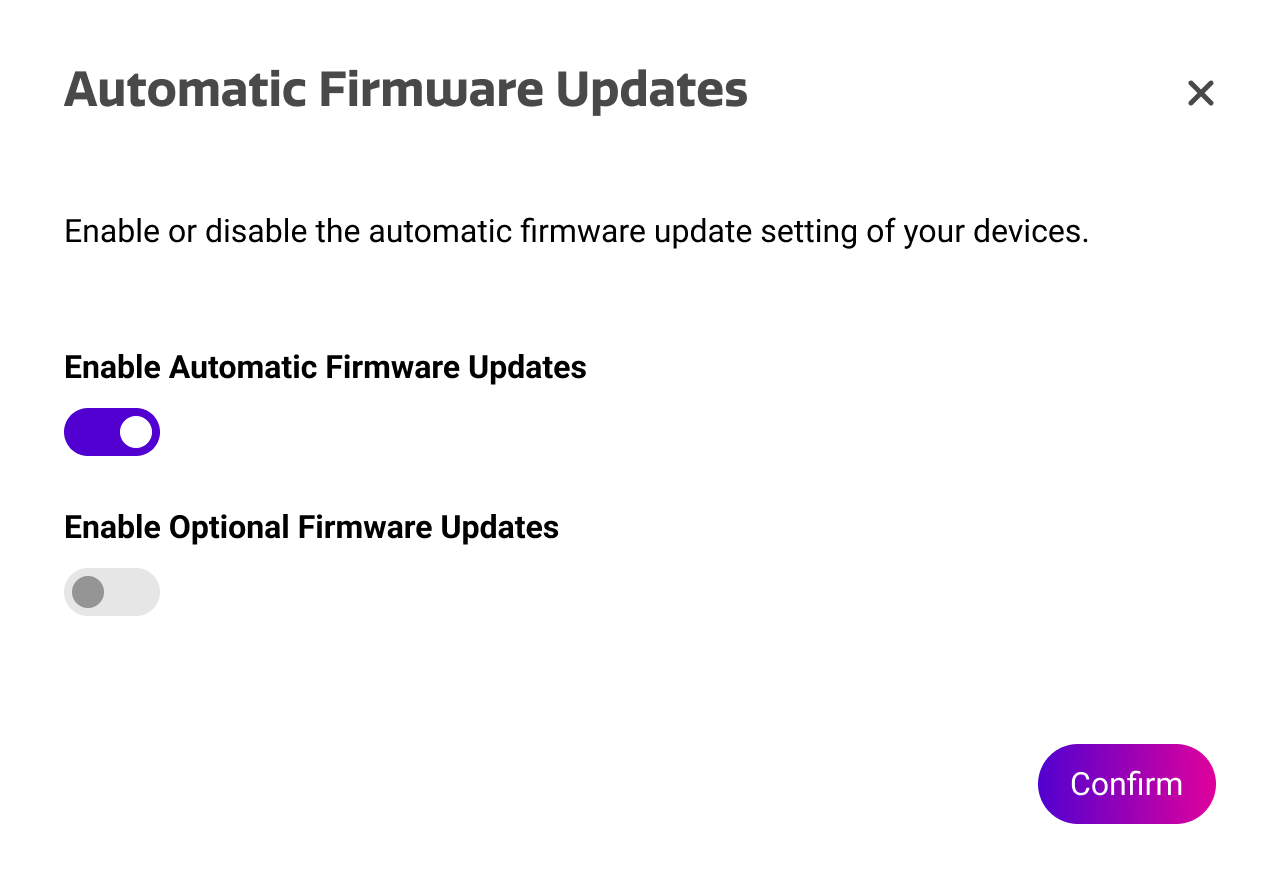Switch on the gray optional updates toggle
The width and height of the screenshot is (1280, 888).
pos(112,592)
